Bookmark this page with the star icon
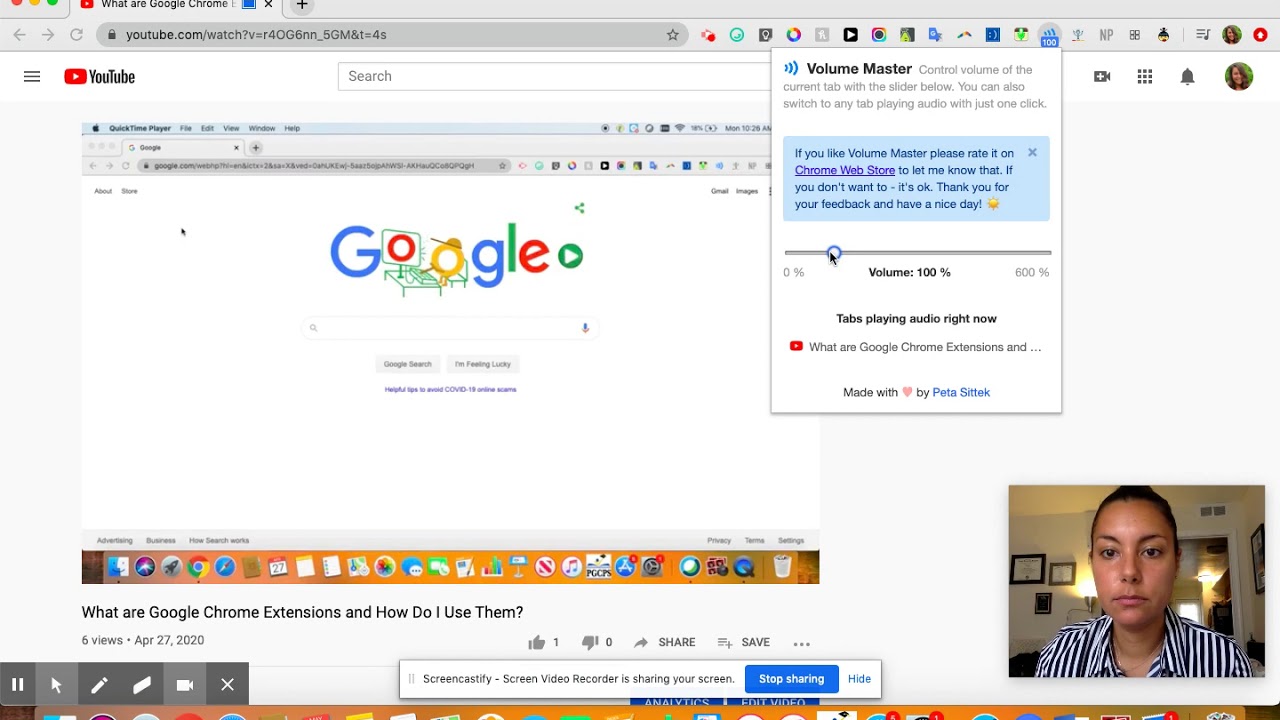The height and width of the screenshot is (720, 1280). tap(673, 35)
